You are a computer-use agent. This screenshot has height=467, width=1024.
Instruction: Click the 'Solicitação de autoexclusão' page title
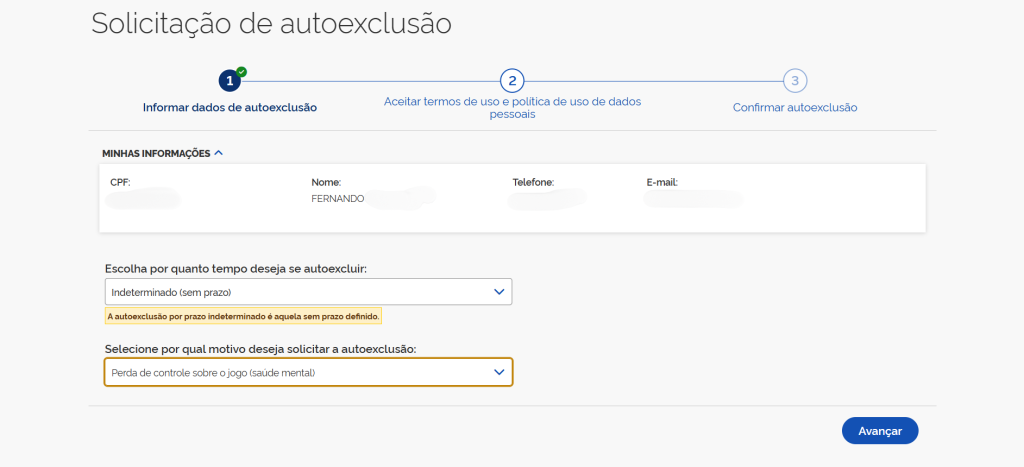click(x=271, y=24)
